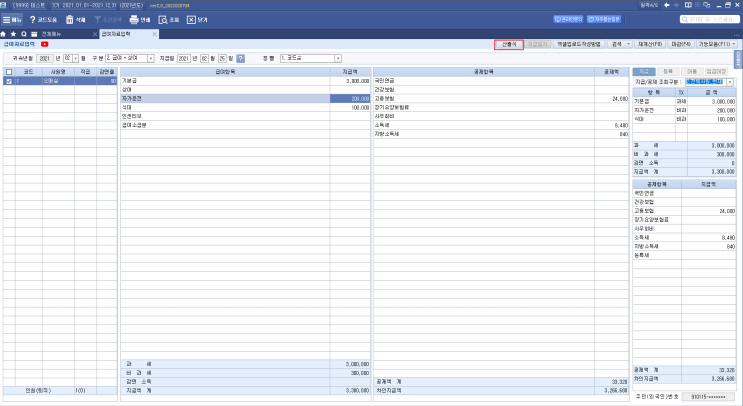Click the 엑셀업로드작성방법 button
This screenshot has width=743, height=406.
tap(578, 44)
